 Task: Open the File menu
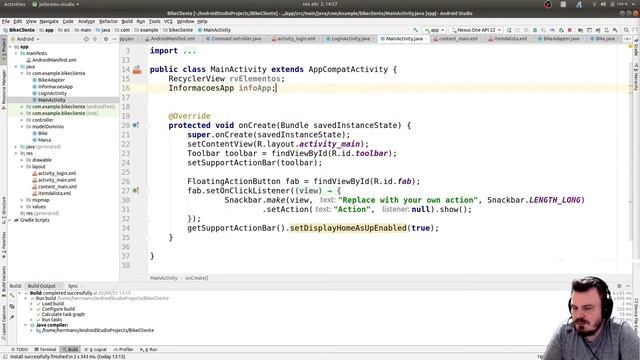pyautogui.click(x=6, y=21)
